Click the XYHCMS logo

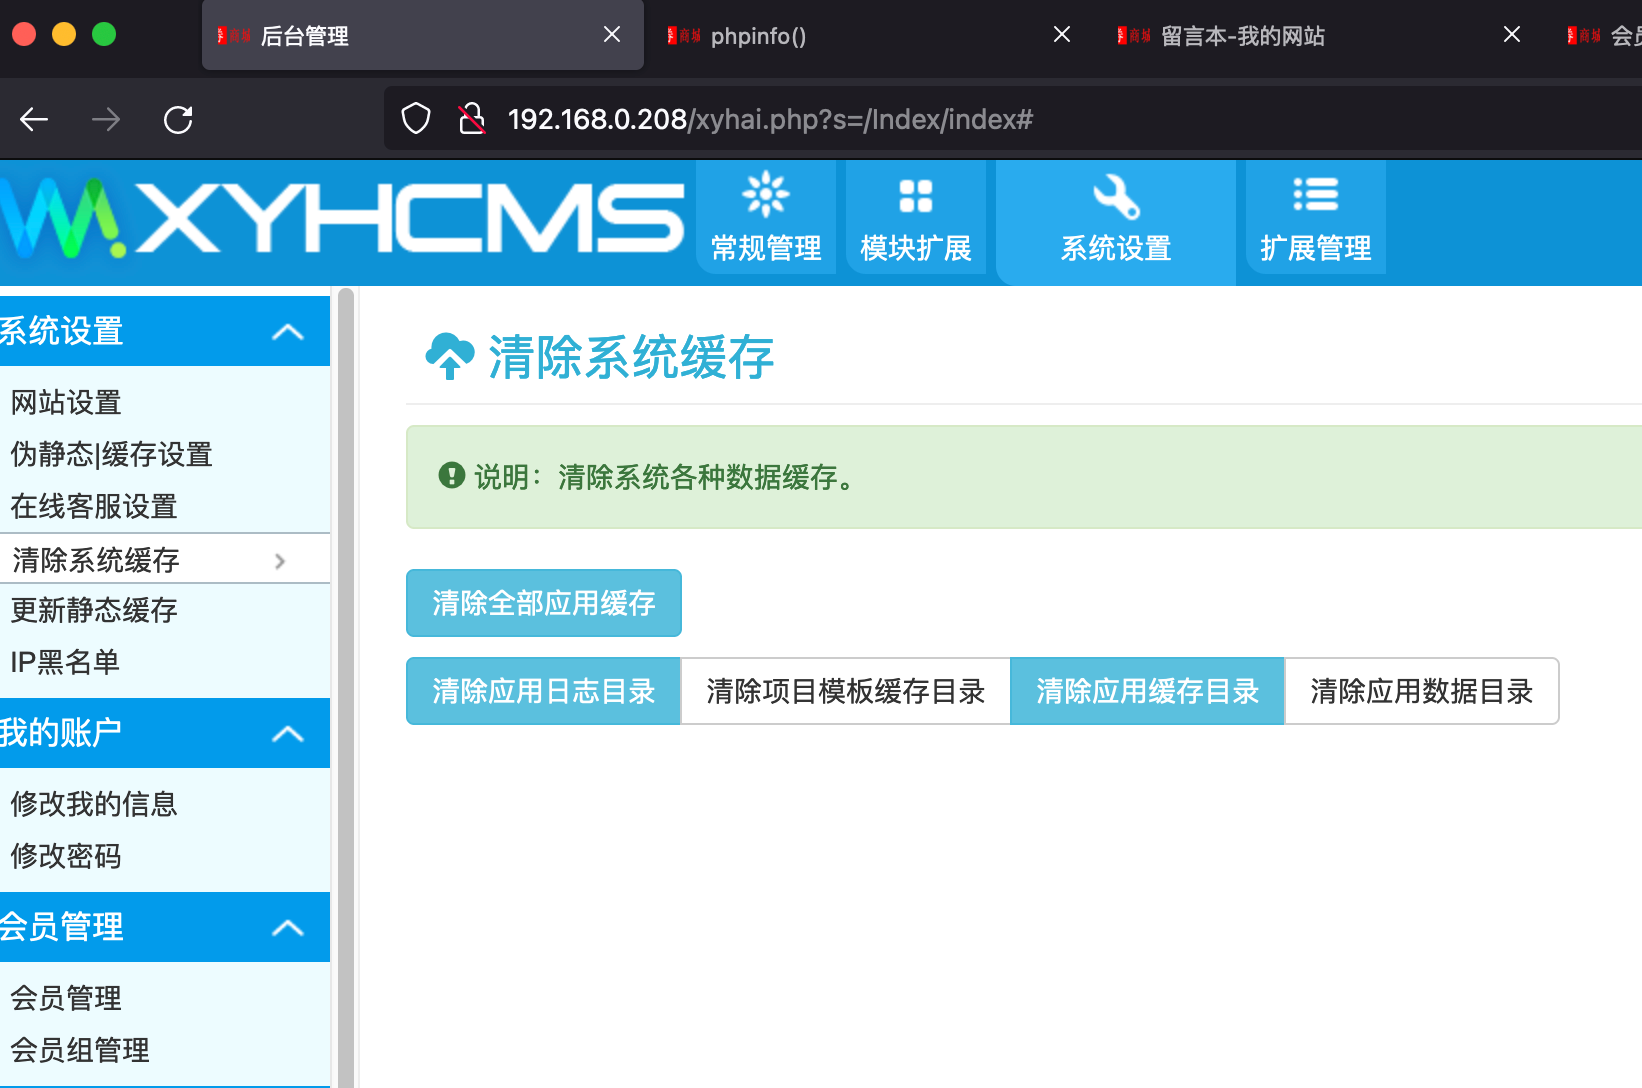tap(340, 218)
